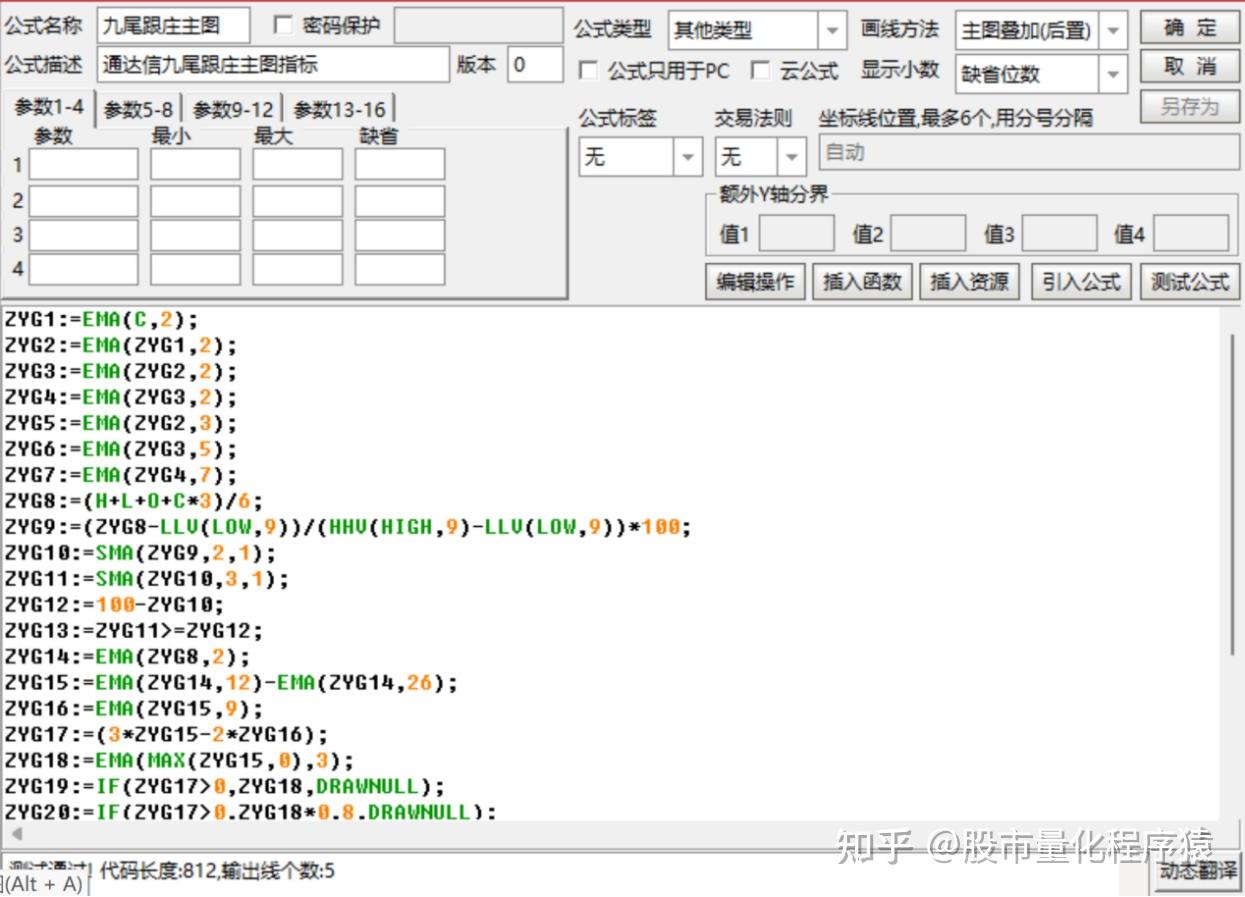Click code line ZYG1:=EMA(C,2);

(x=102, y=320)
